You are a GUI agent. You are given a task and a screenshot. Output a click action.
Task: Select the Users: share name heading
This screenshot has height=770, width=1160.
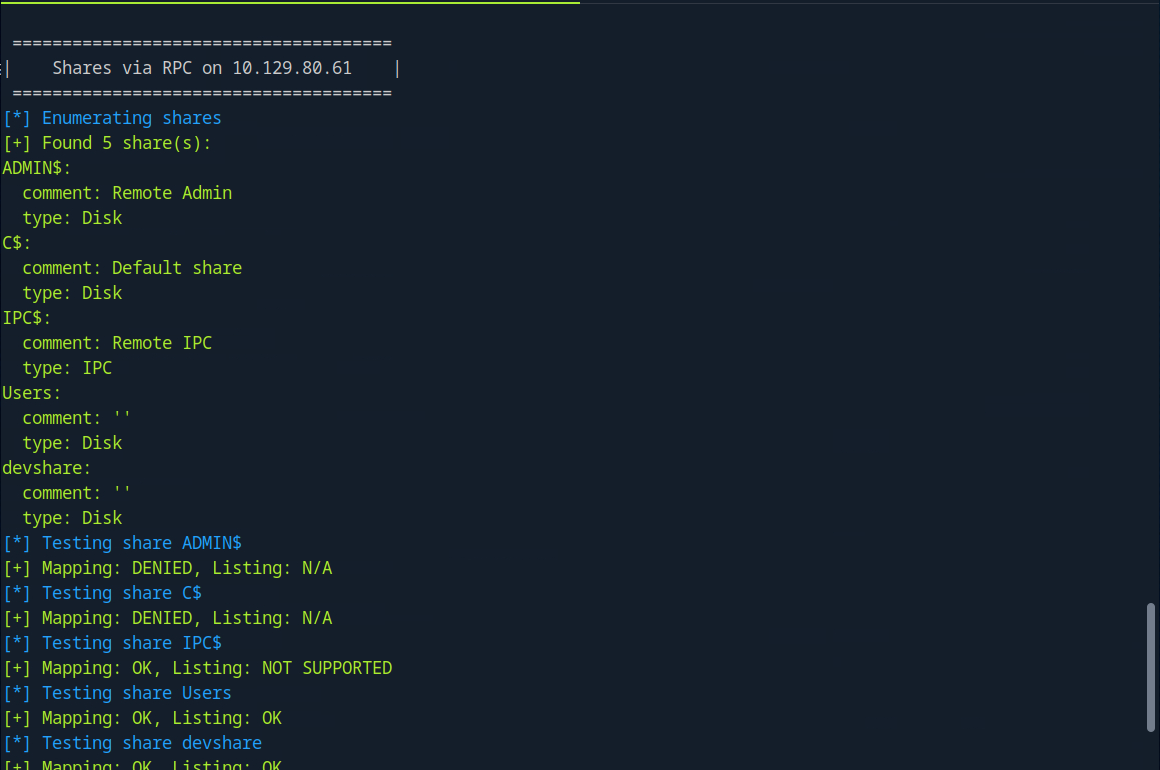[x=32, y=393]
